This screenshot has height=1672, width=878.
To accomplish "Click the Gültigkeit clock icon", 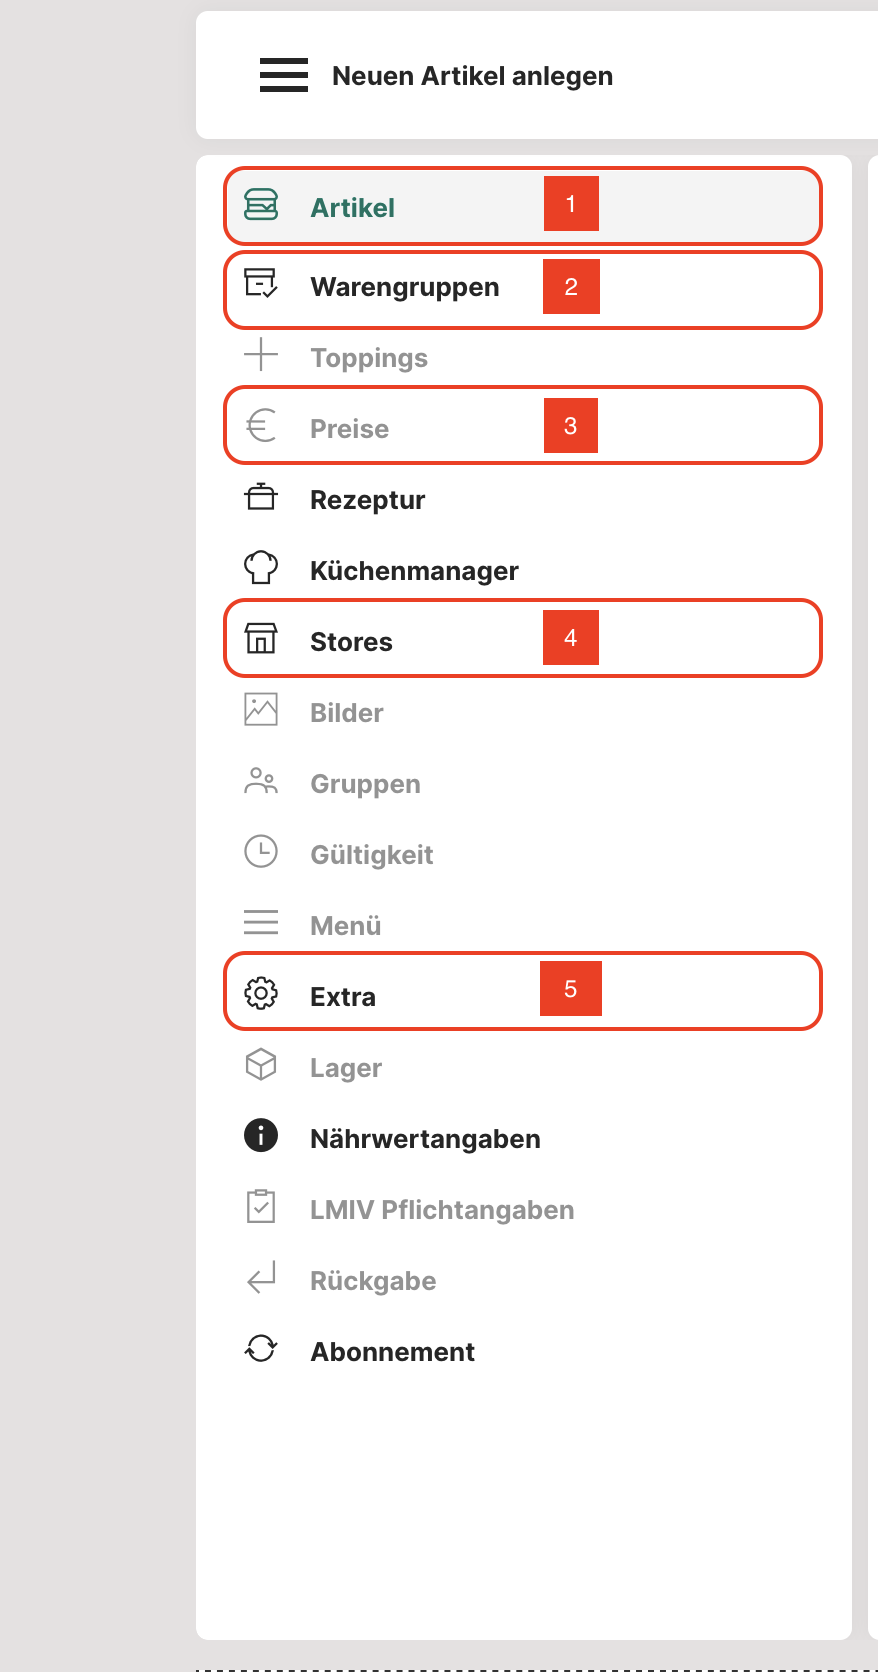I will 261,851.
